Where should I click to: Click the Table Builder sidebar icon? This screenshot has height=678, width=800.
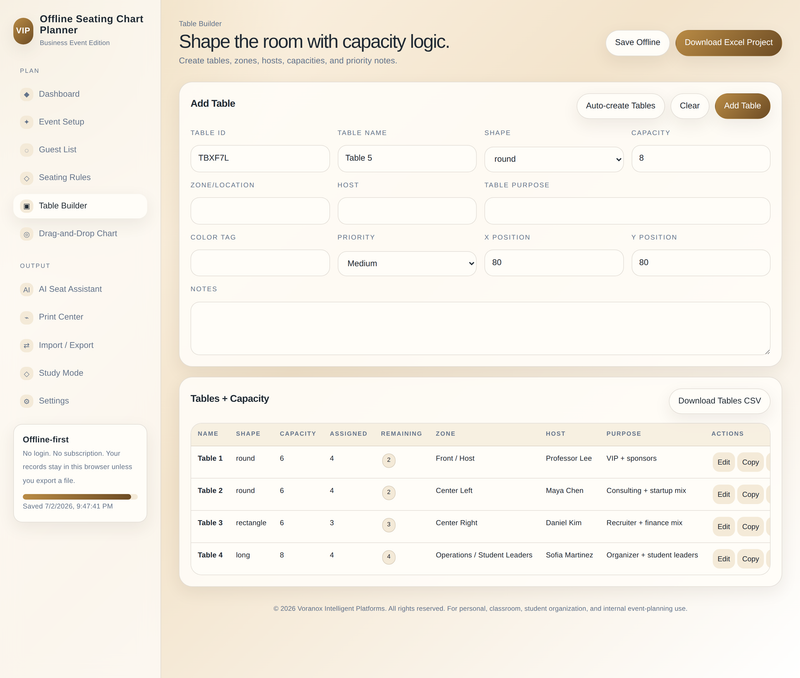[x=27, y=206]
